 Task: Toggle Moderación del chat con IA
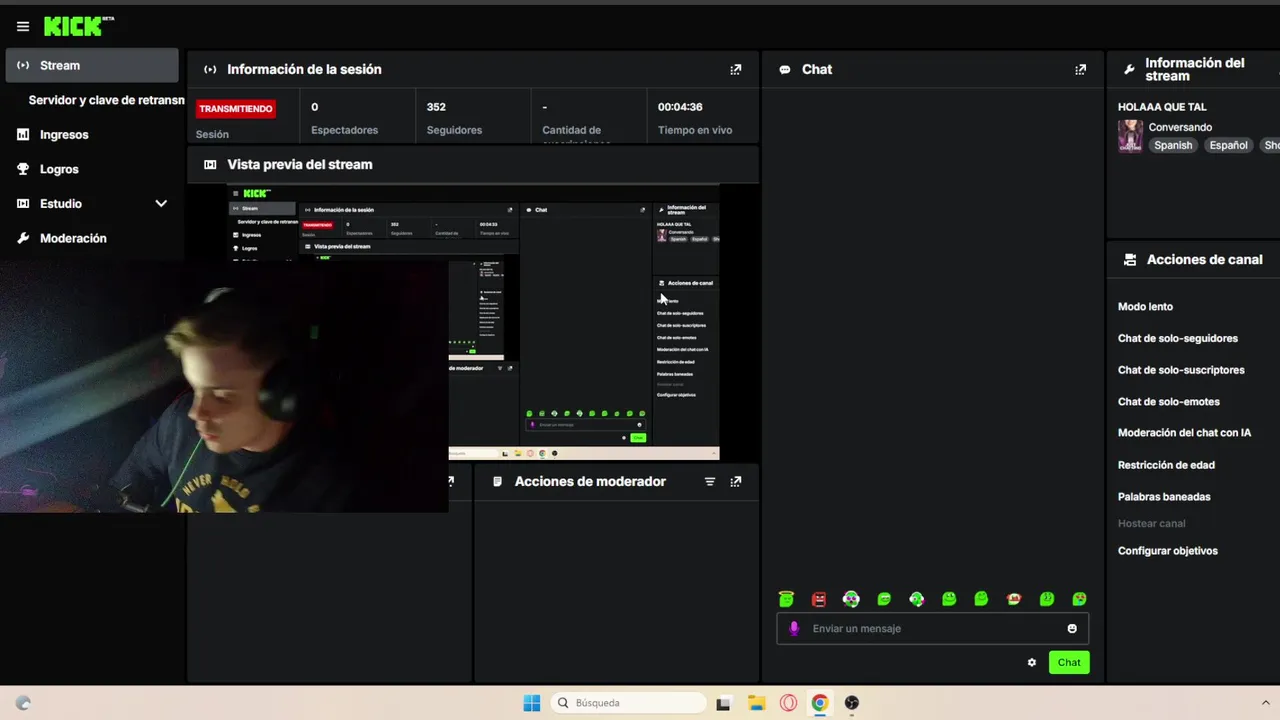point(1184,433)
